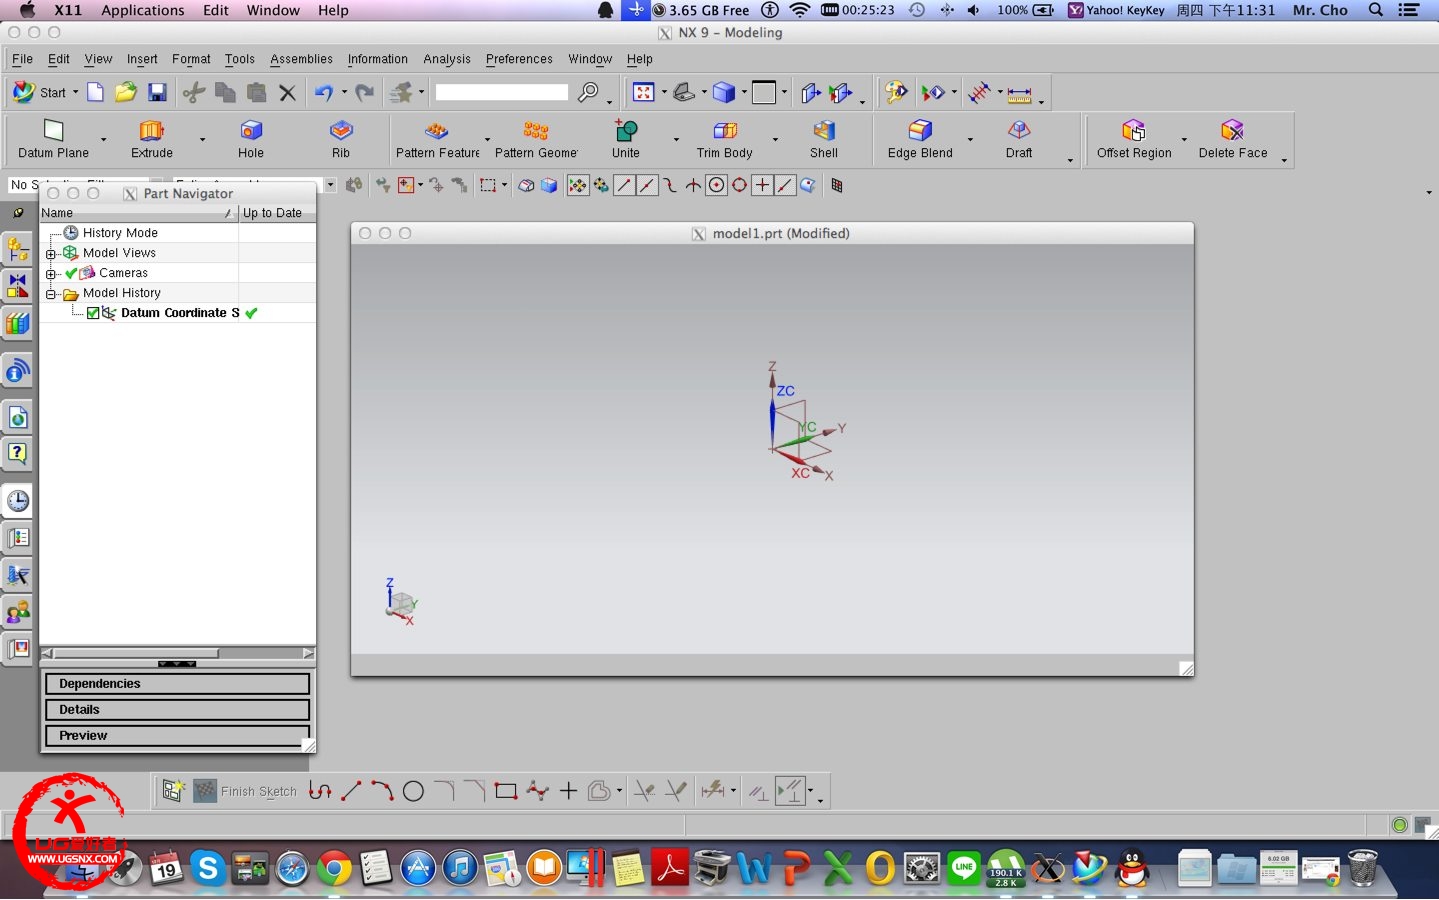Sort by the Up to Date column
The height and width of the screenshot is (900, 1439).
tap(277, 213)
